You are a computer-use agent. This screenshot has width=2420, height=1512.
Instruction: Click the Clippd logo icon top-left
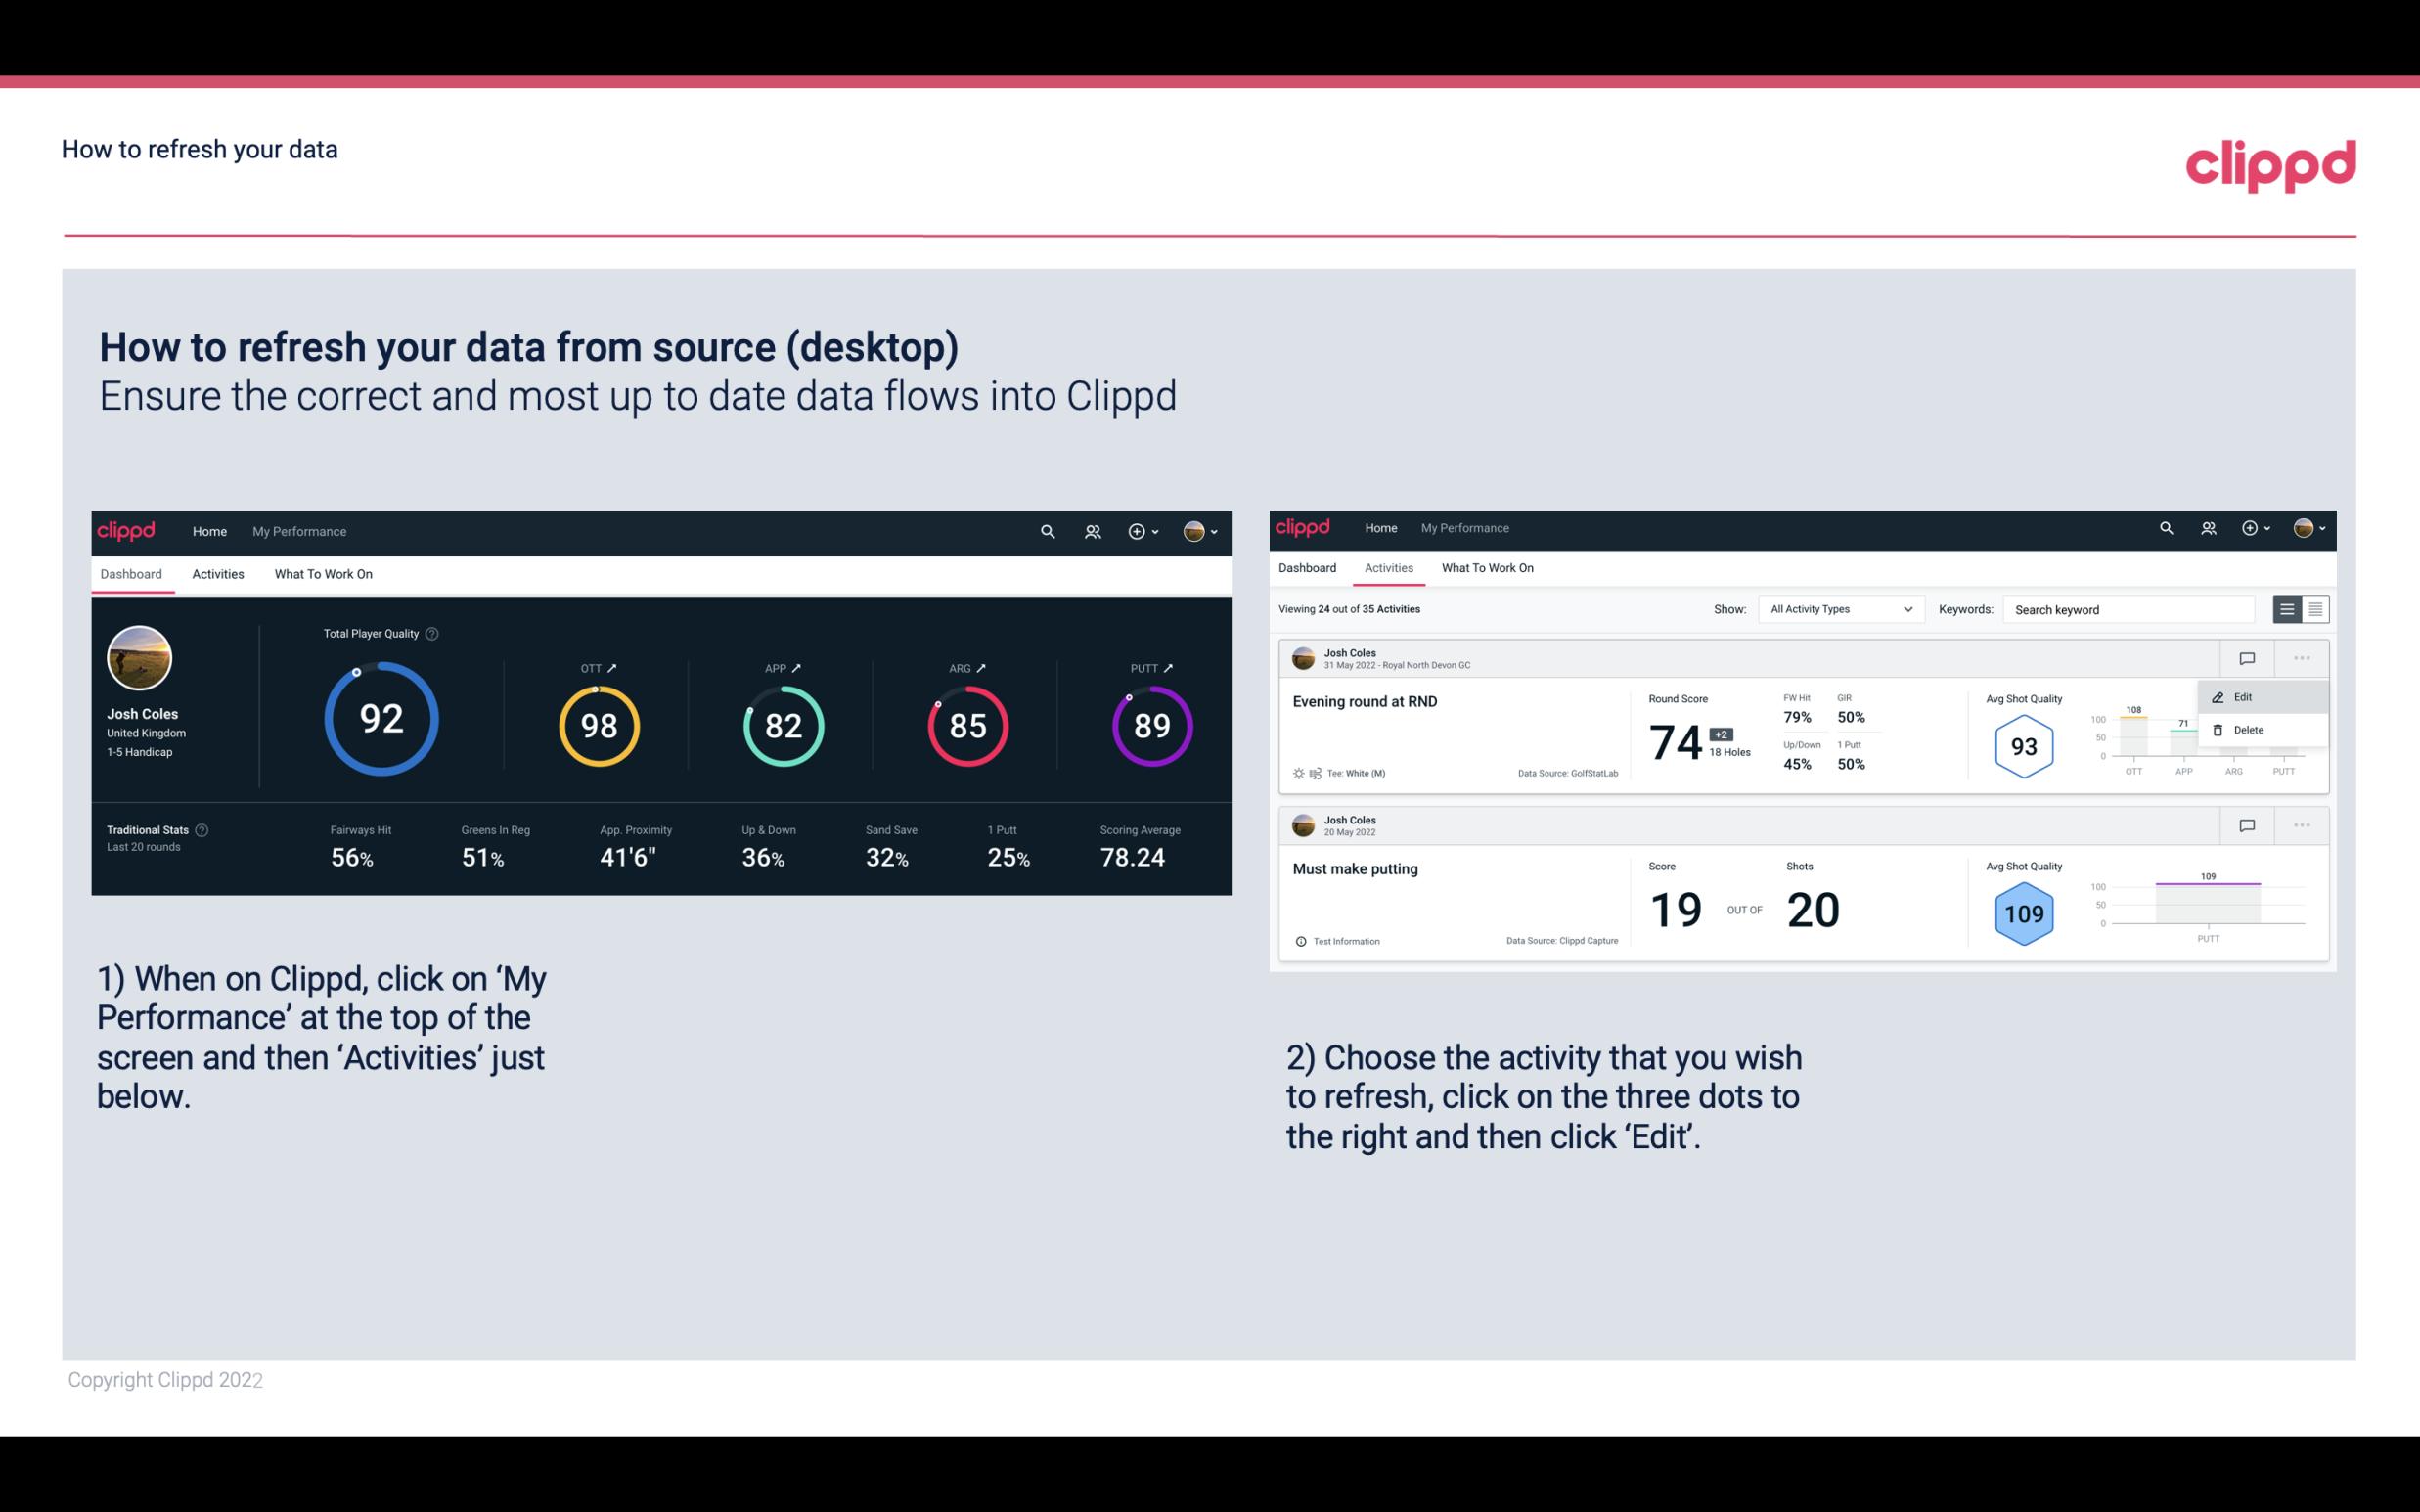coord(125,531)
